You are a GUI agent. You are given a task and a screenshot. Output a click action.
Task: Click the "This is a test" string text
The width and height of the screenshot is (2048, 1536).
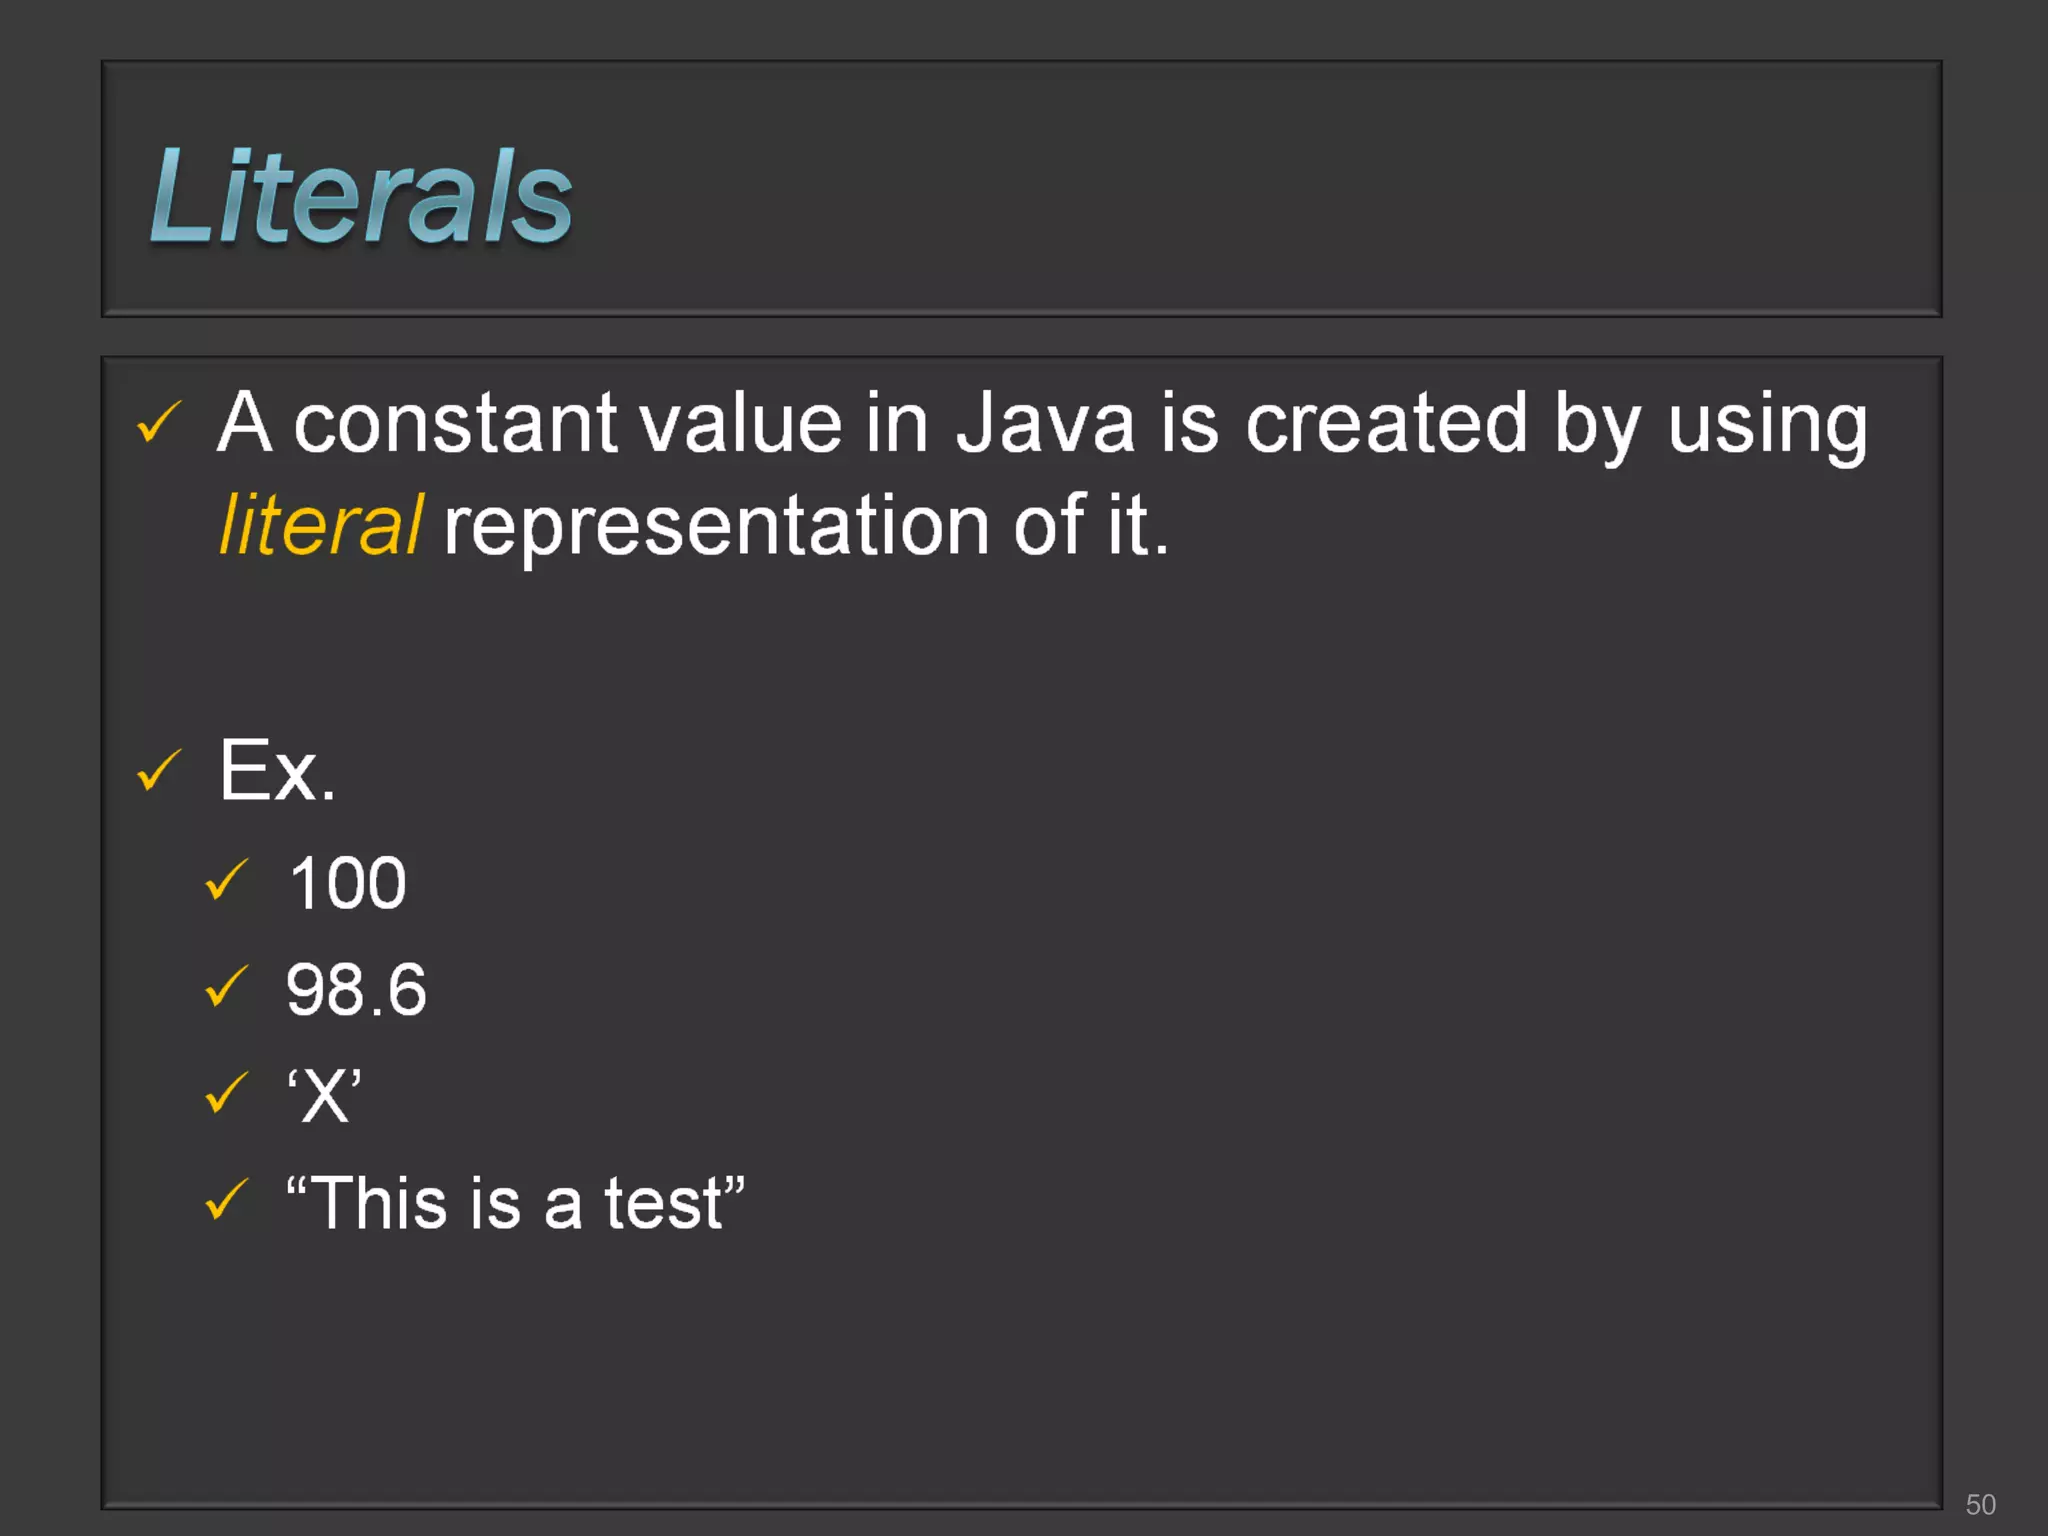pyautogui.click(x=515, y=1202)
